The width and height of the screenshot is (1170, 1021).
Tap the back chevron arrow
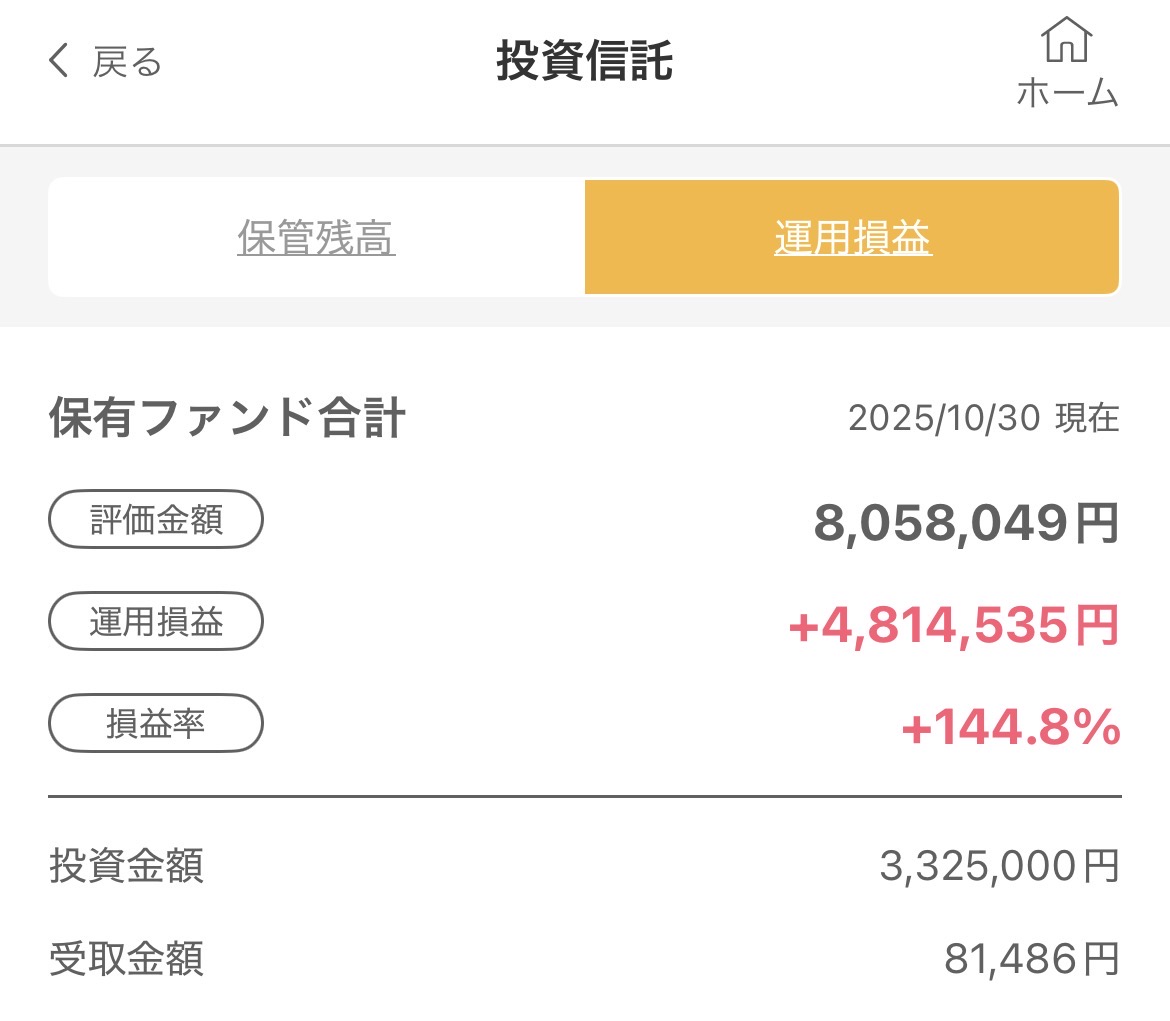(59, 62)
